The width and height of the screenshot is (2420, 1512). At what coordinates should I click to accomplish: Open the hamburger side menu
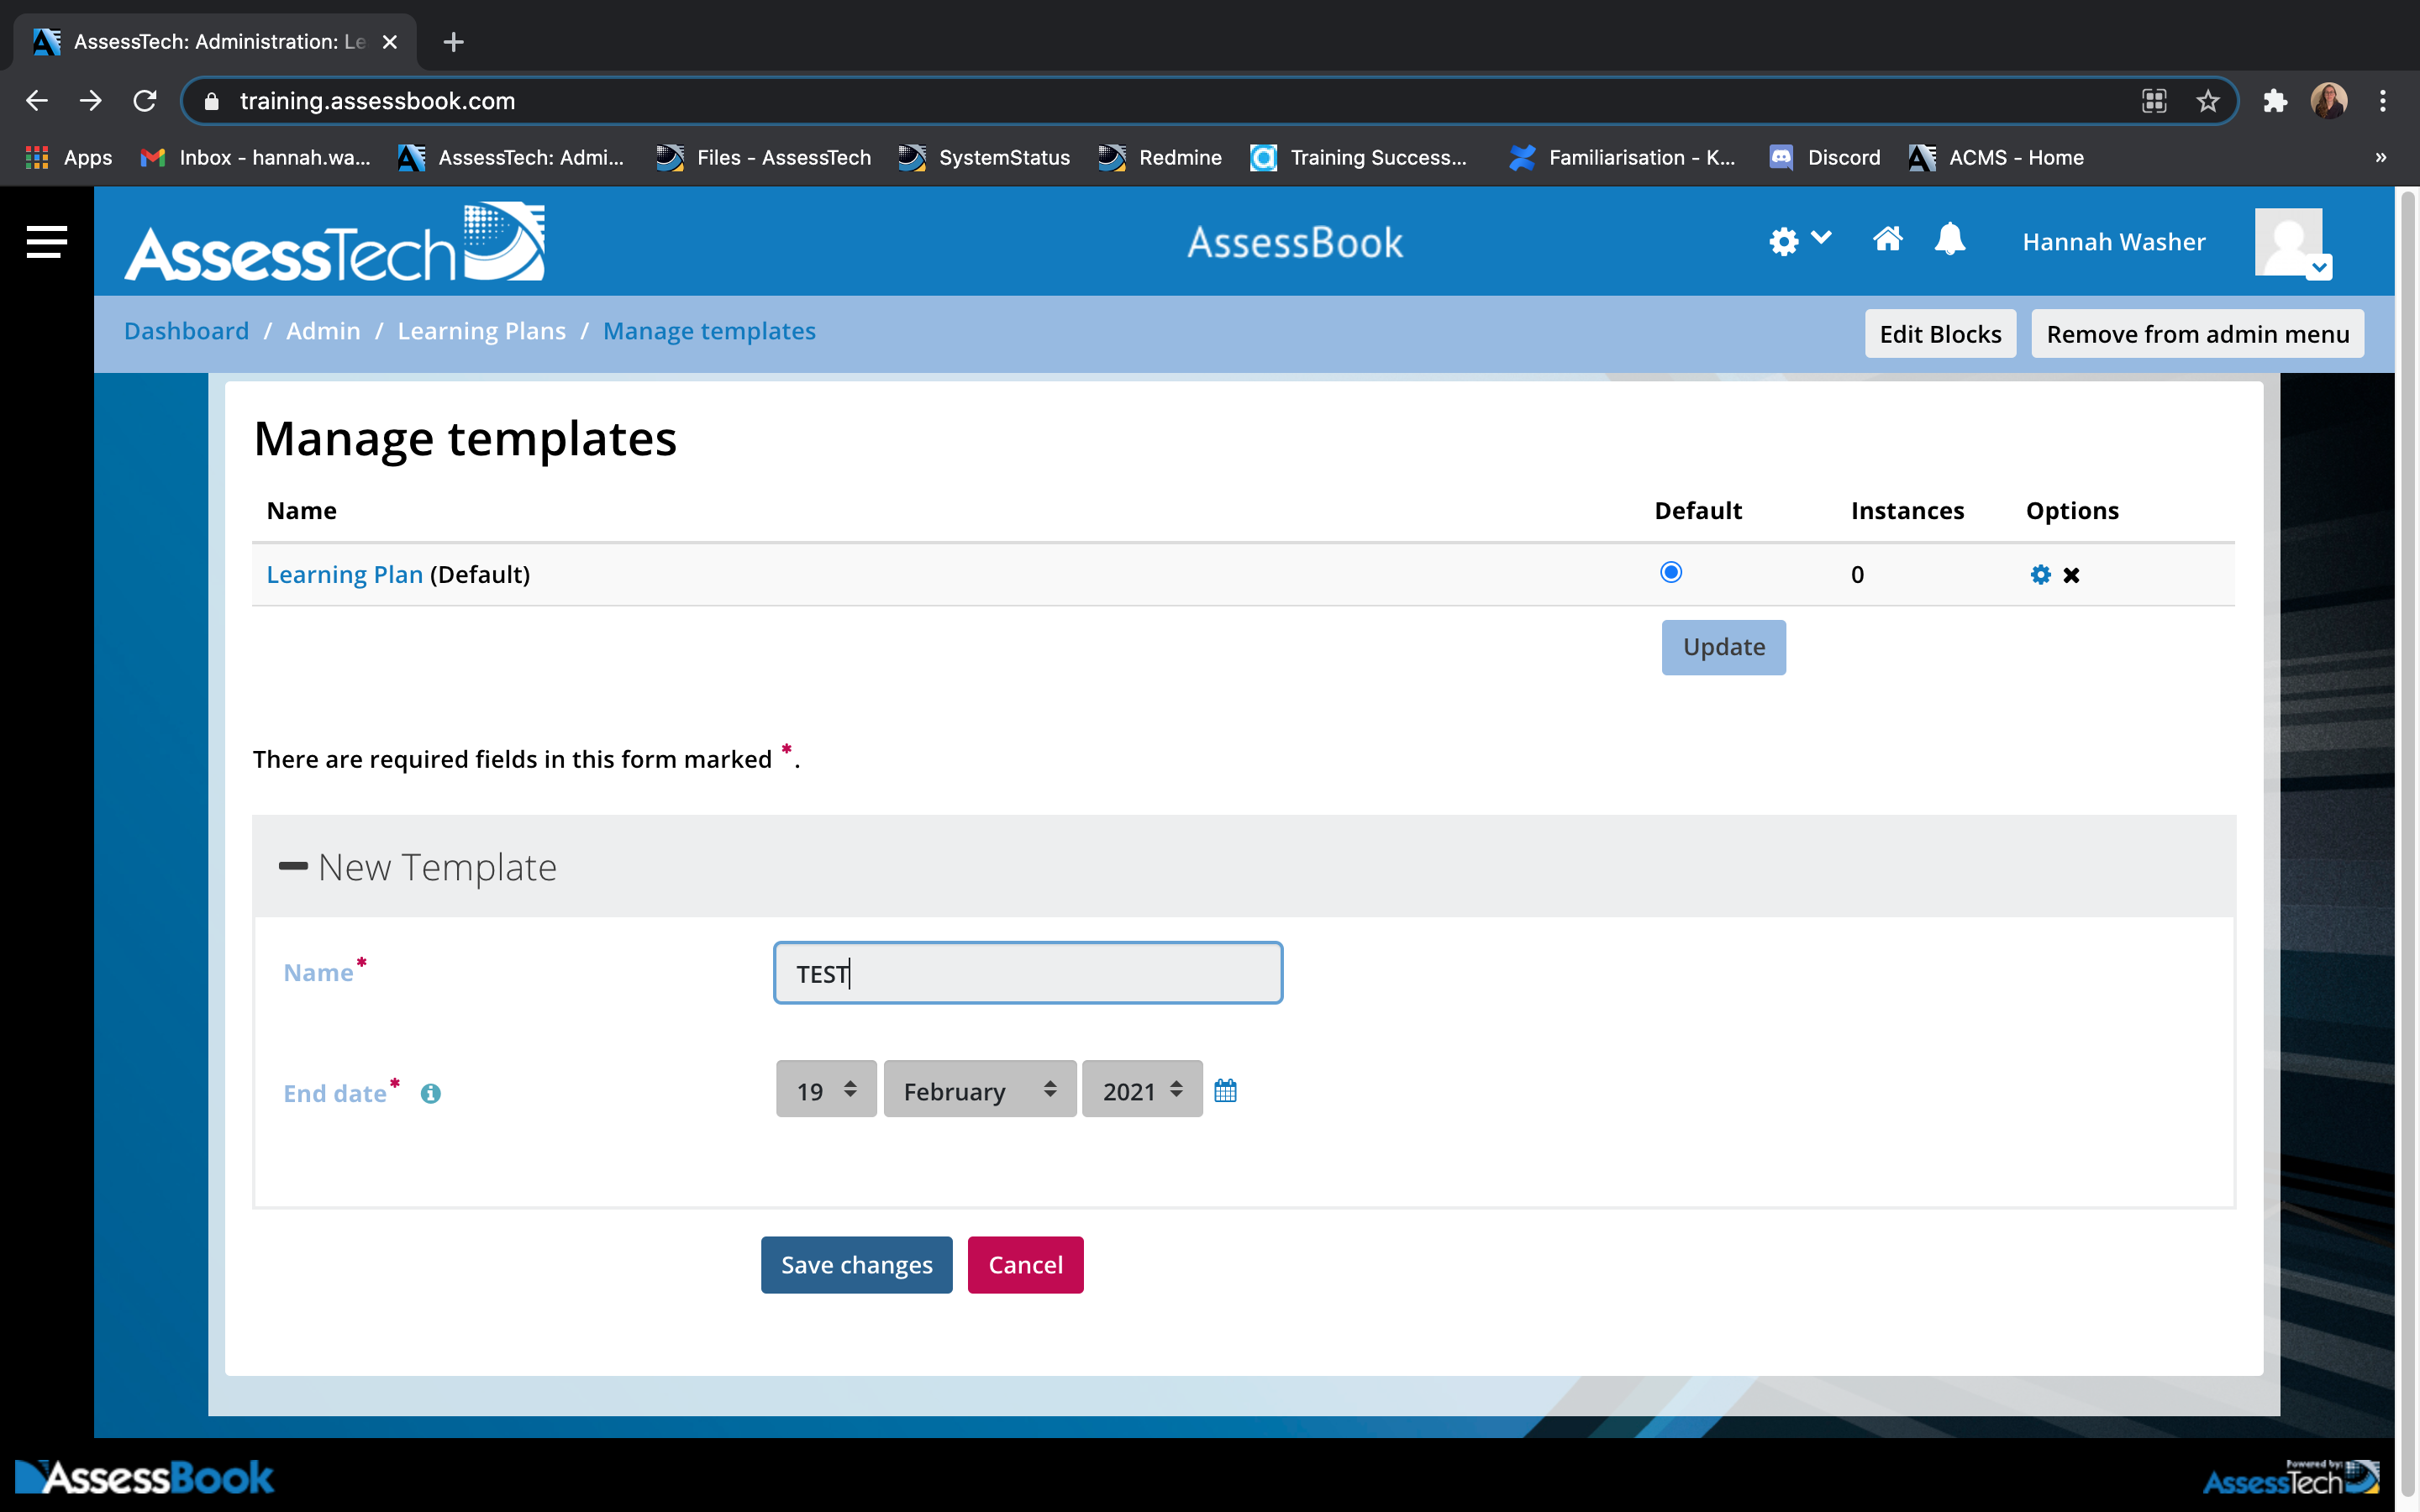(x=46, y=241)
